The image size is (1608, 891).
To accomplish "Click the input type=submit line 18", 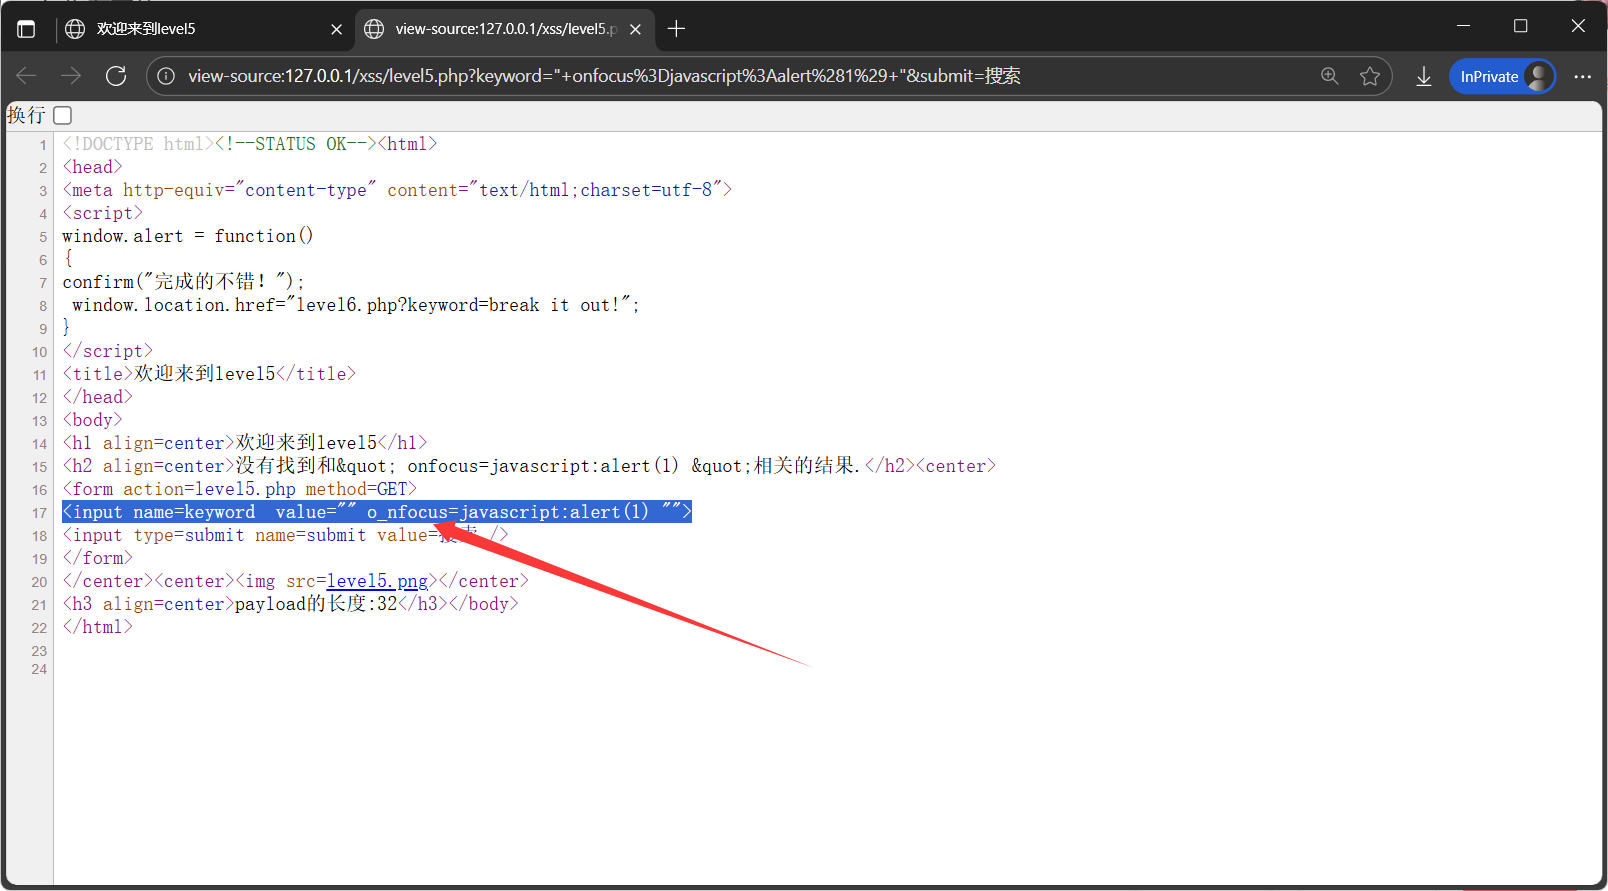I will coord(285,535).
